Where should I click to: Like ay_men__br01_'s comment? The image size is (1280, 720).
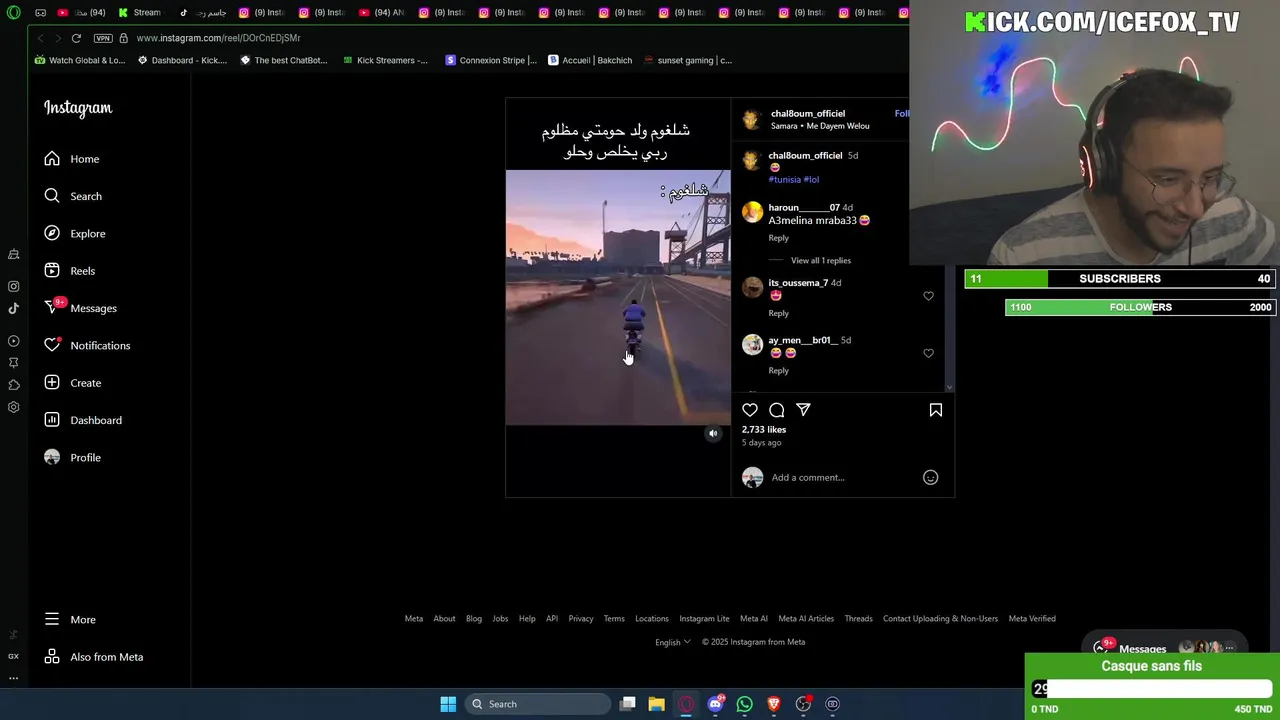coord(928,353)
